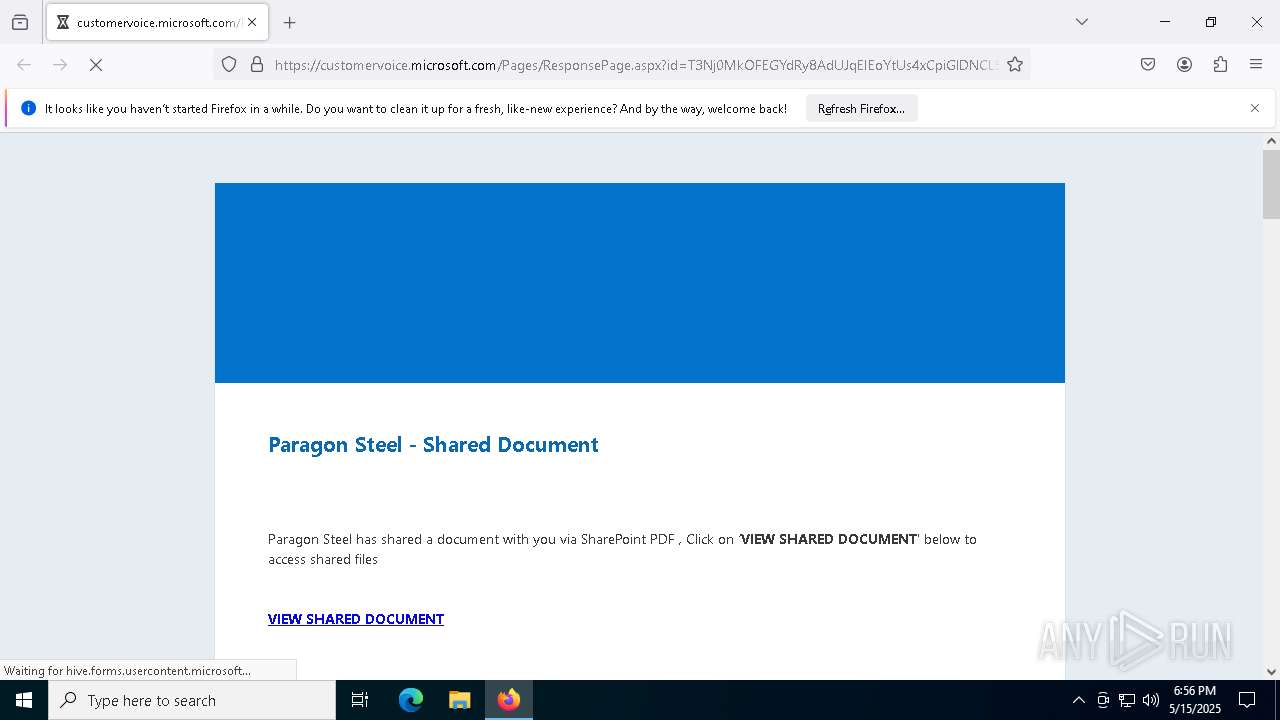Stop loading the page

96,65
